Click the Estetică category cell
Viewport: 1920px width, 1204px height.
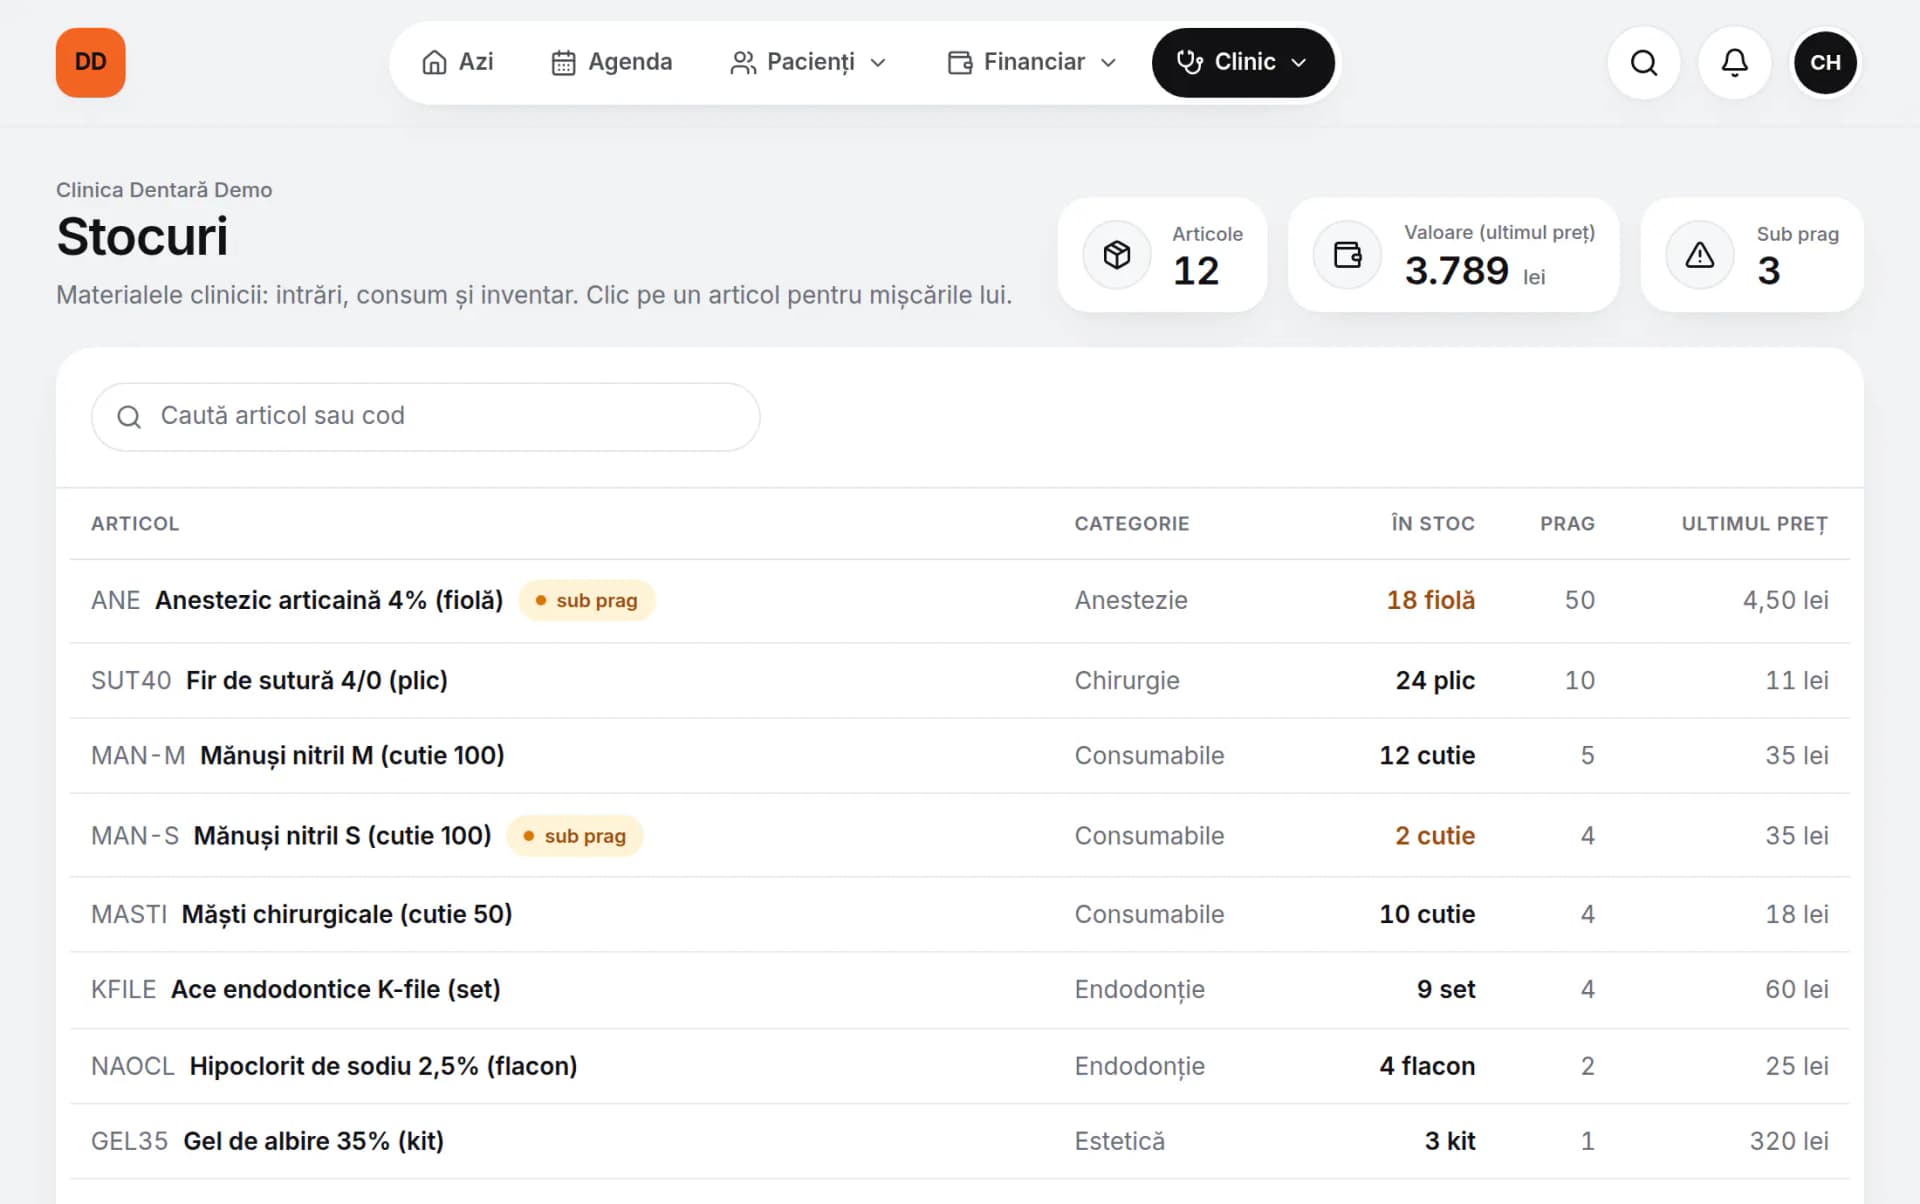click(x=1120, y=1141)
